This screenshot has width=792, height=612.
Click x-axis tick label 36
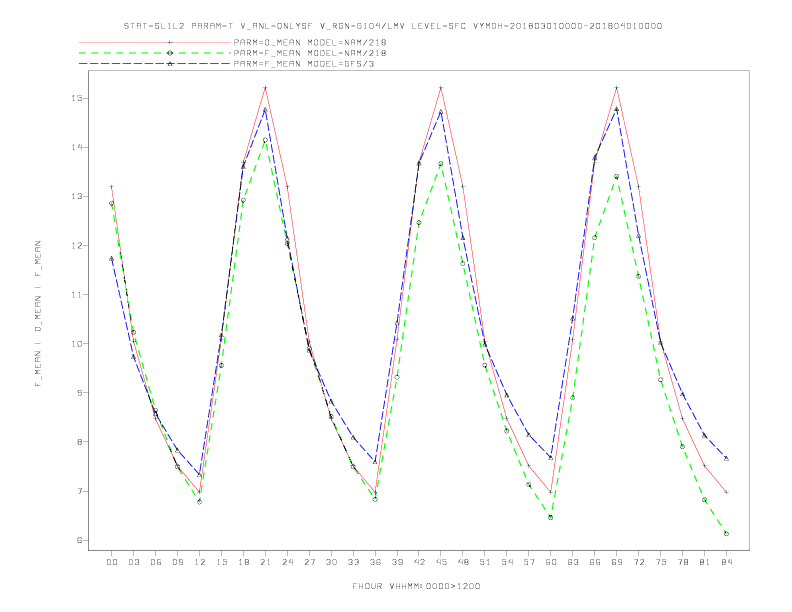click(x=375, y=562)
